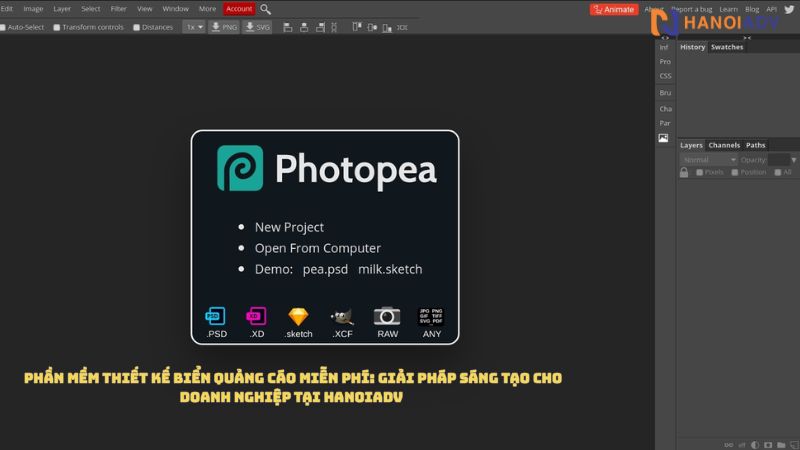The image size is (800, 450).
Task: Click the link layers icon at panel bottom
Action: coord(729,445)
